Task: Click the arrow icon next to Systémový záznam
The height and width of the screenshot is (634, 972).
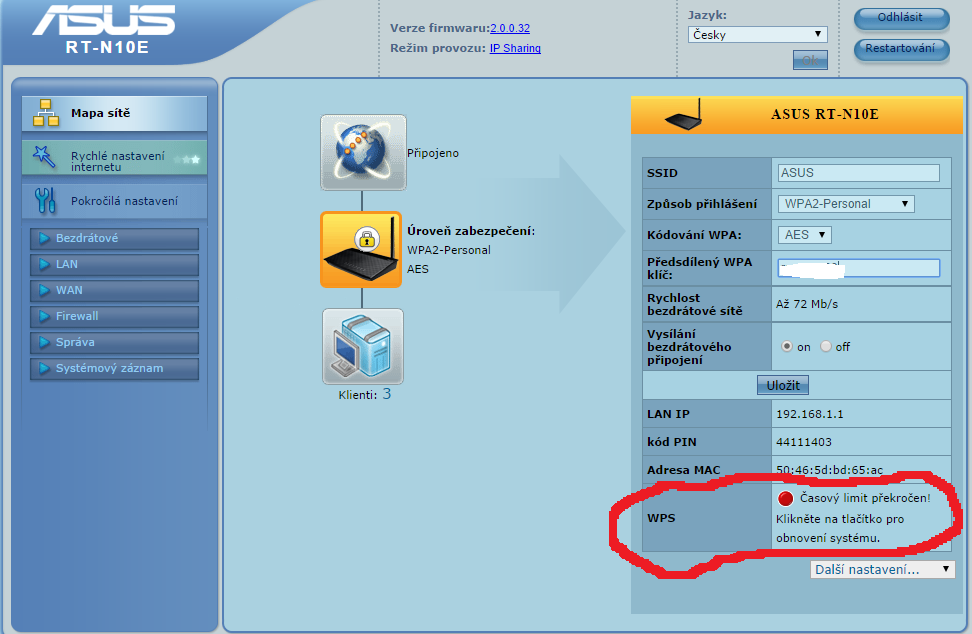Action: pos(44,368)
